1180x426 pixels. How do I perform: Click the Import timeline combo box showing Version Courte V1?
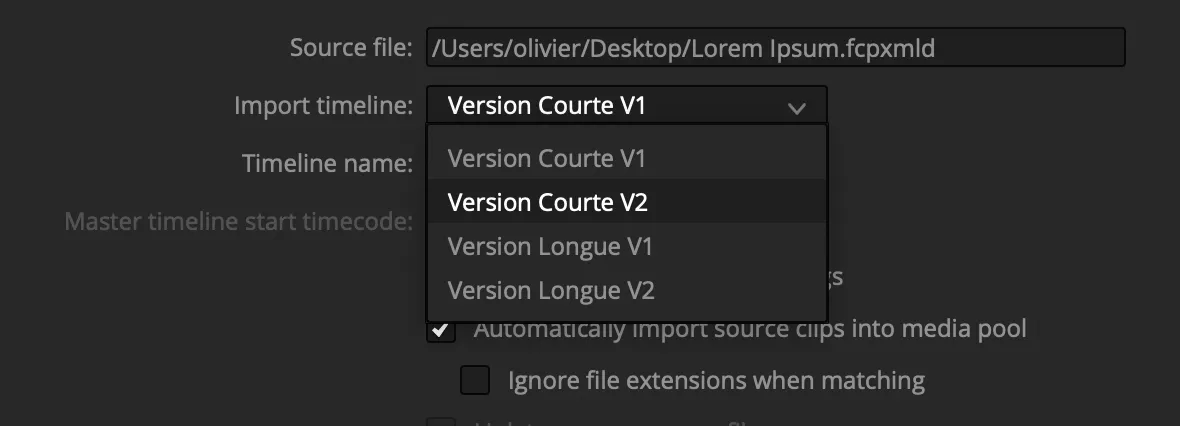click(610, 106)
